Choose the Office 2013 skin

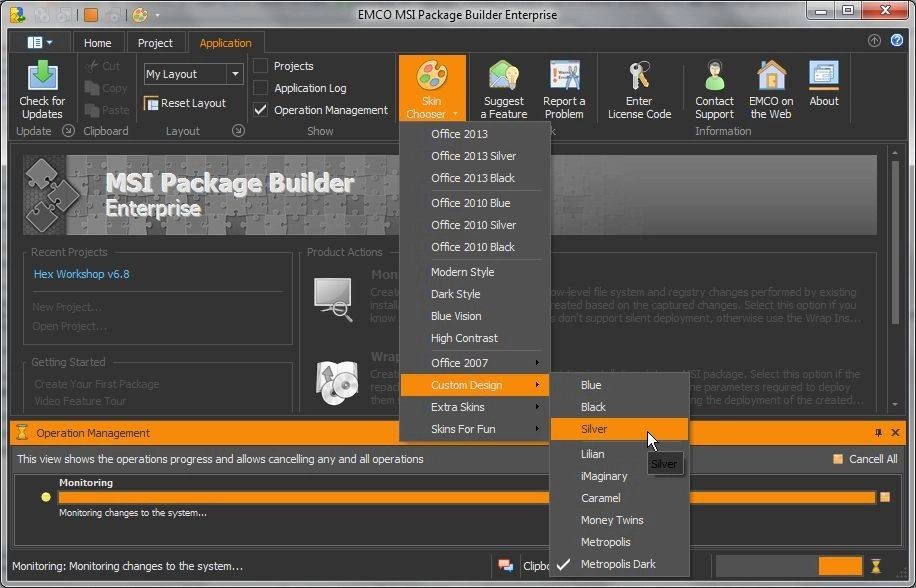[x=474, y=134]
